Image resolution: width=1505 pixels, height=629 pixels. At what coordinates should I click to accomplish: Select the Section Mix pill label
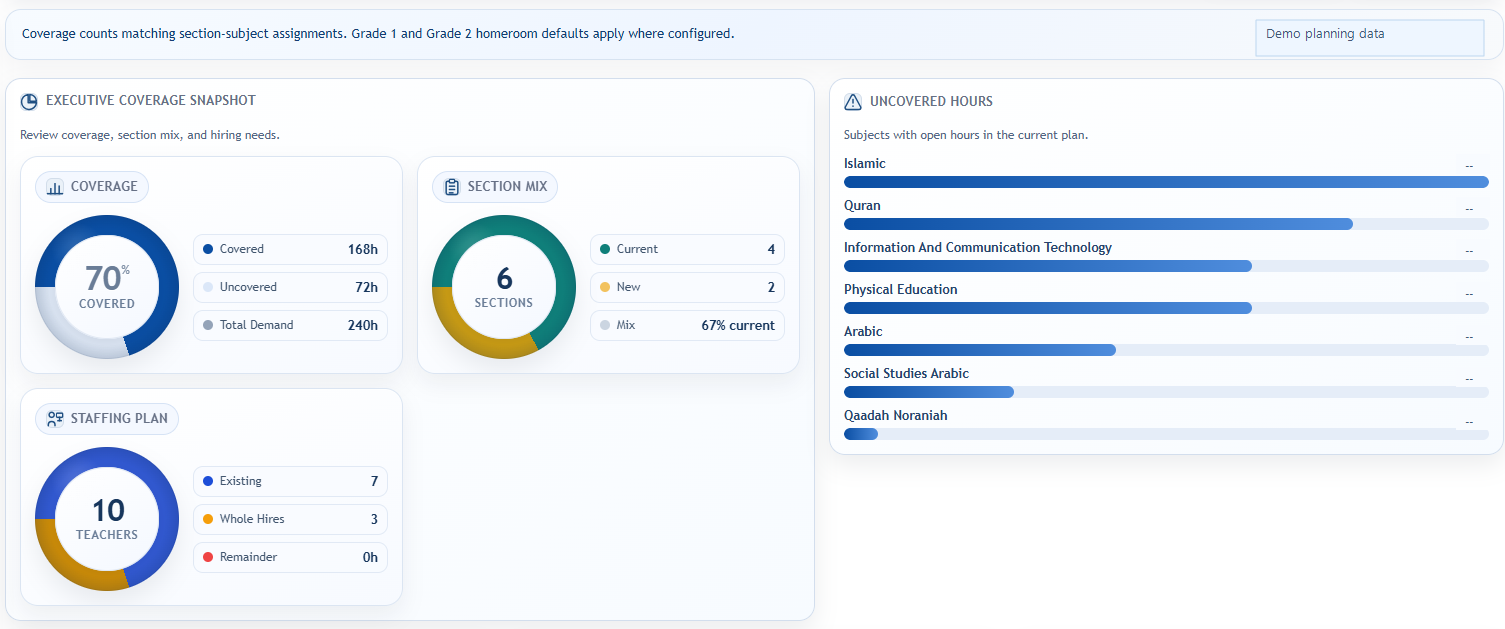[495, 187]
